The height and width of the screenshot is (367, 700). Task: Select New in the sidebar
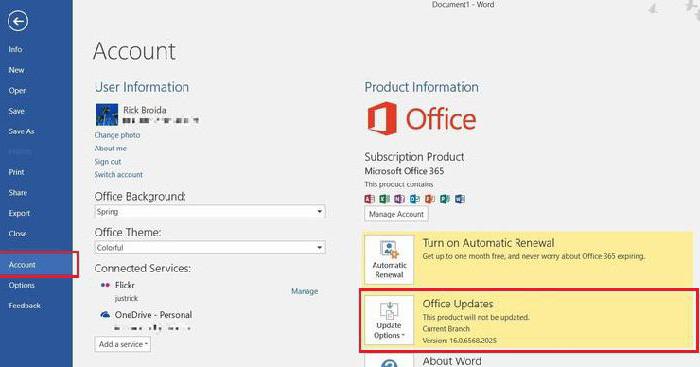click(x=16, y=70)
